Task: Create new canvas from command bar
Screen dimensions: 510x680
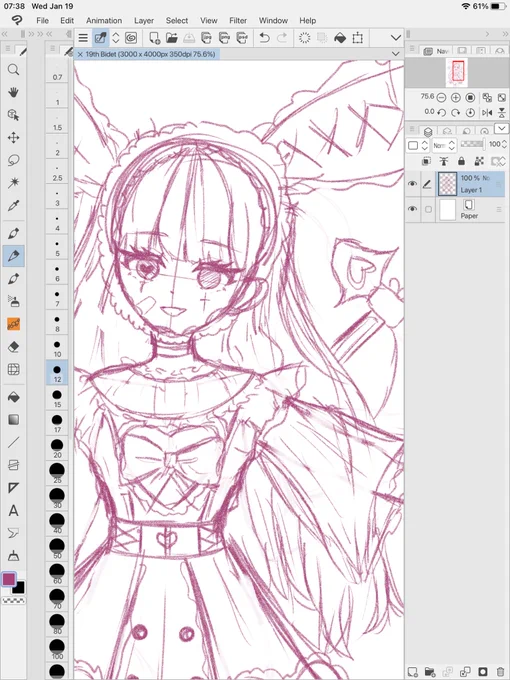Action: click(154, 38)
